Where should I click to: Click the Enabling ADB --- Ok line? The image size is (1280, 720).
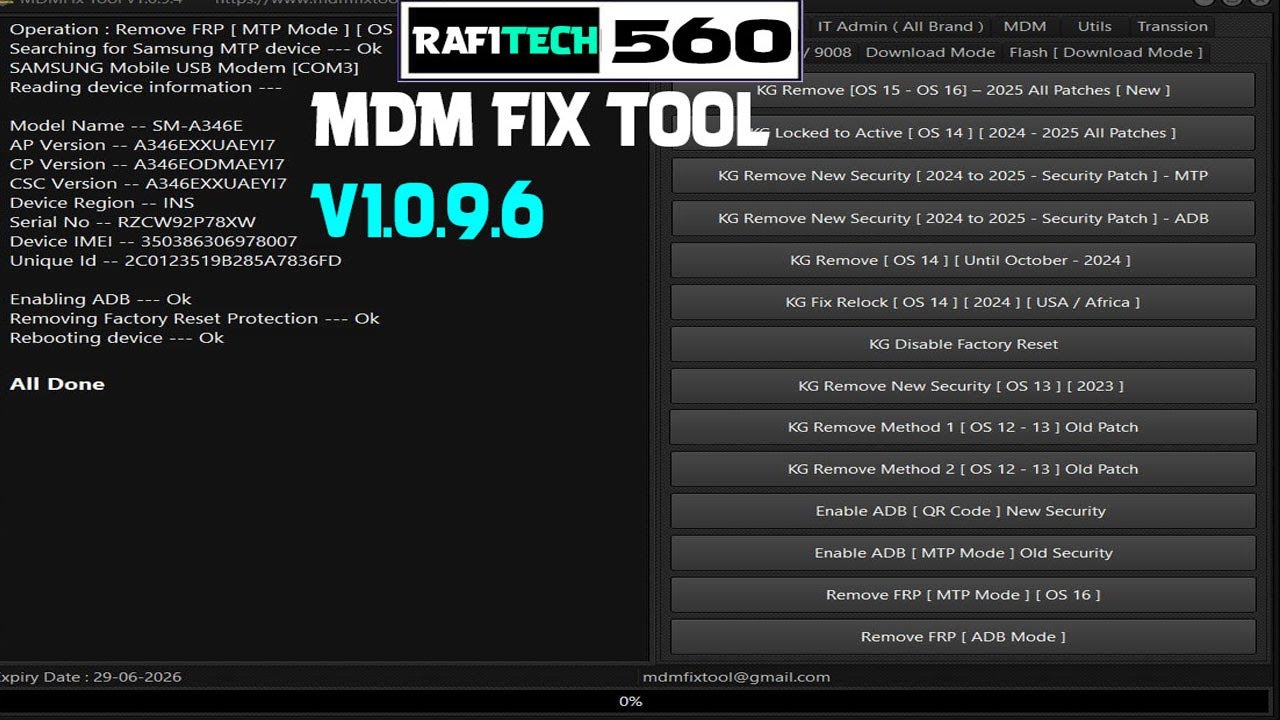(100, 299)
